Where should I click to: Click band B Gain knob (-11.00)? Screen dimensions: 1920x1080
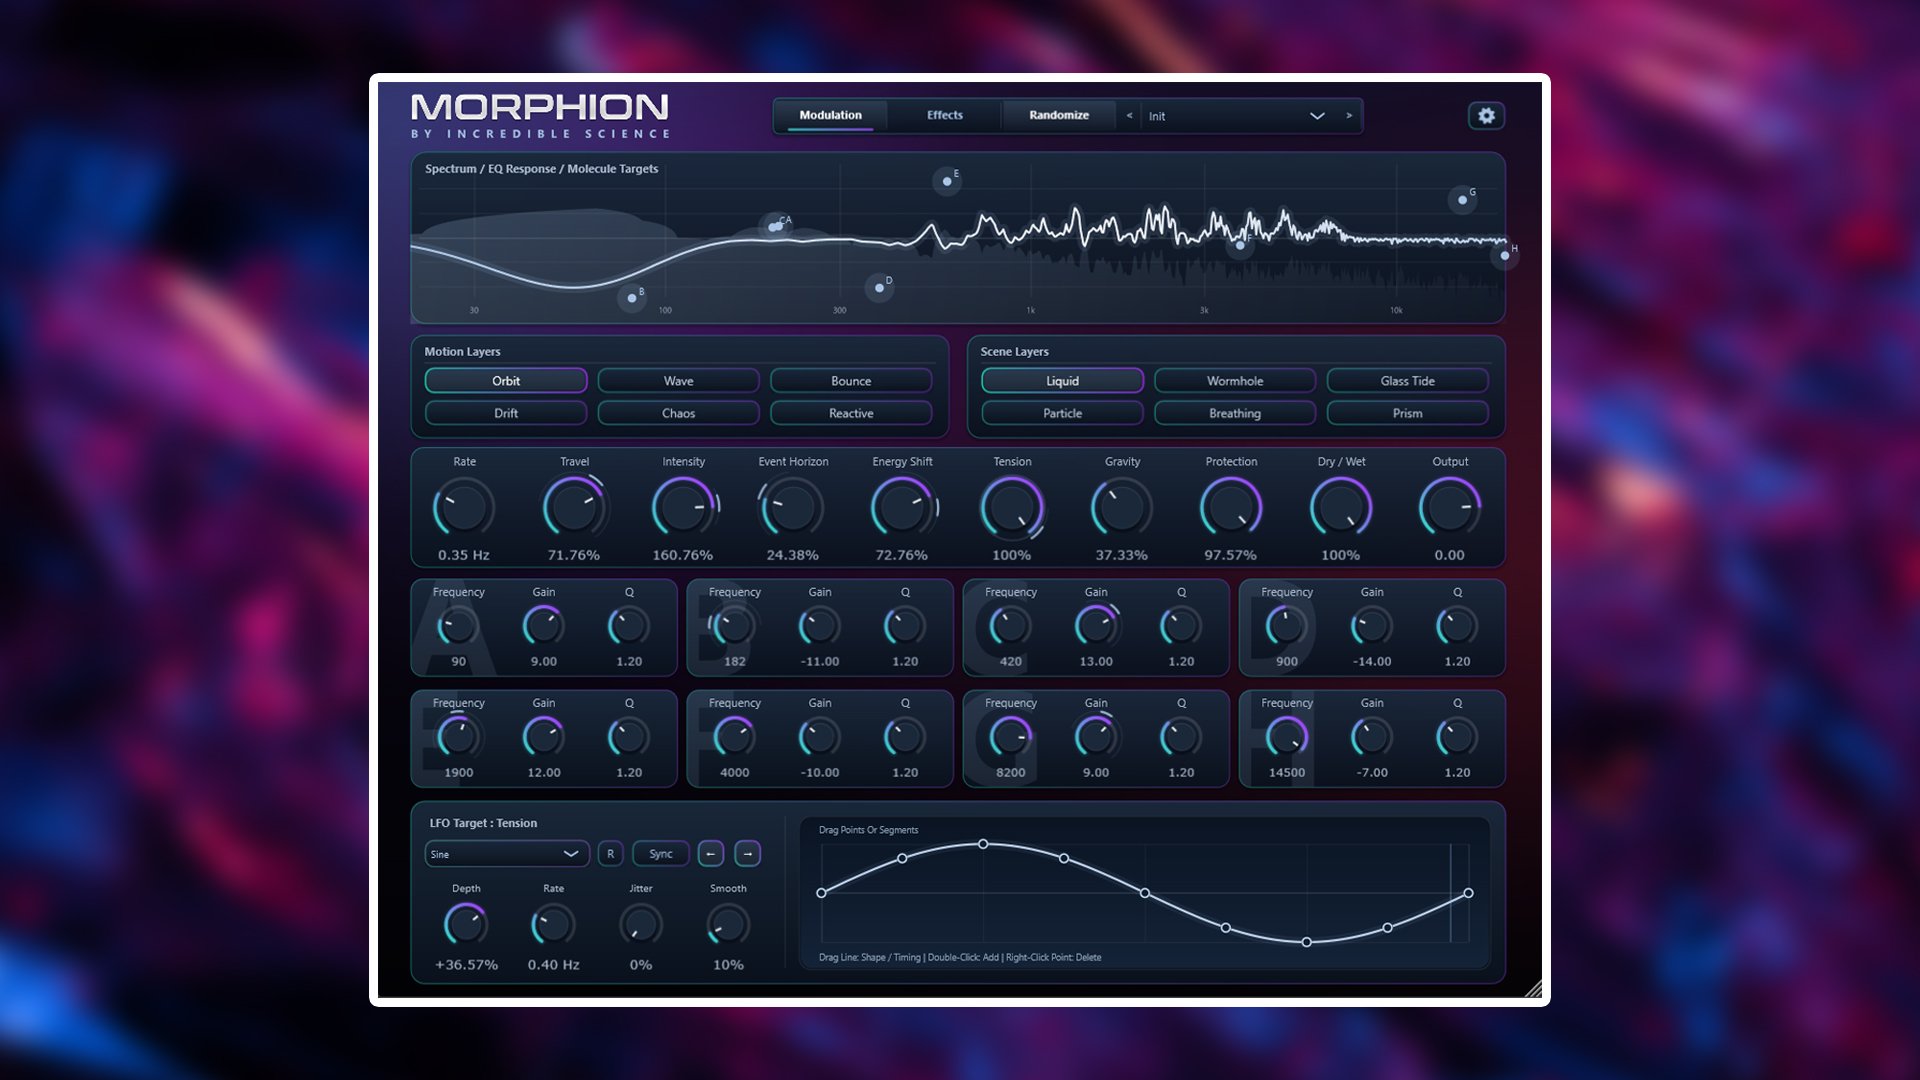820,627
